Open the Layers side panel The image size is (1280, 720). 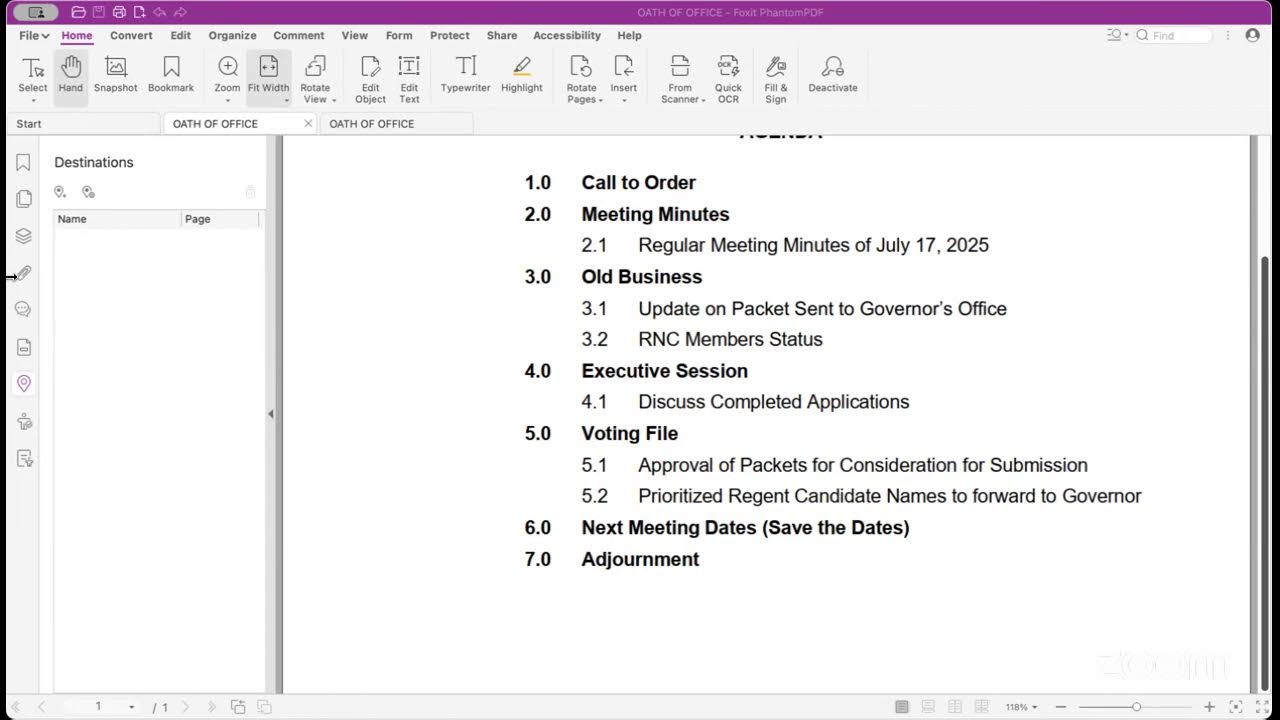[24, 236]
